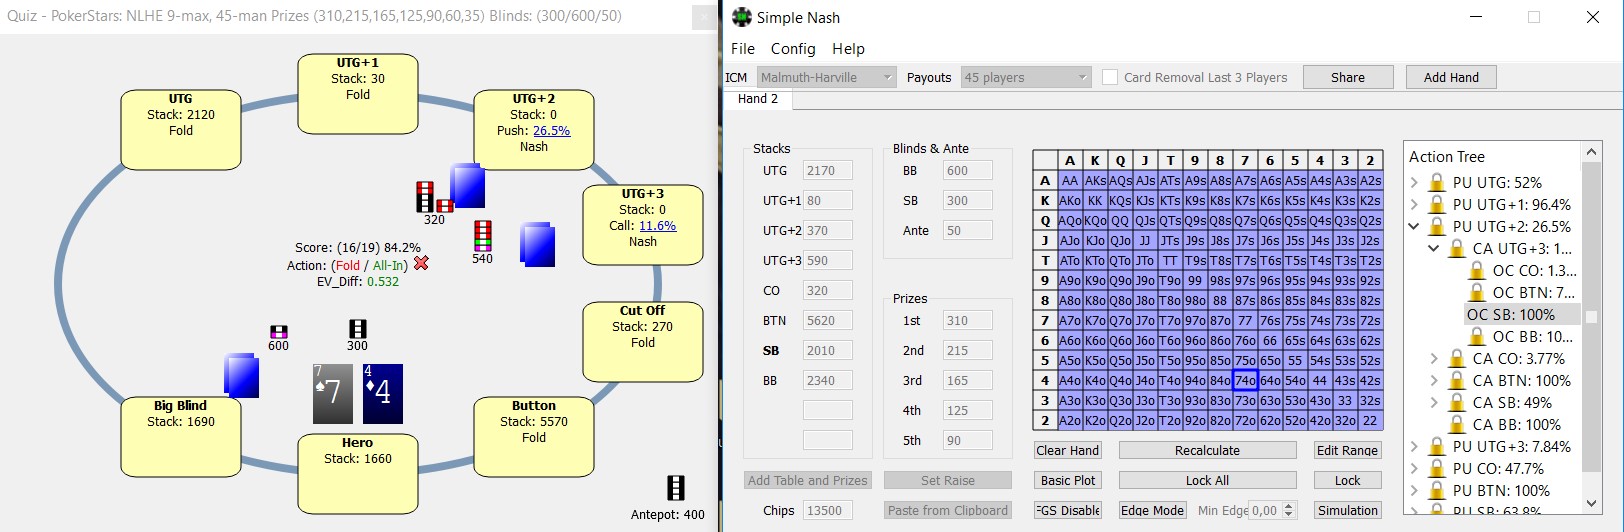The height and width of the screenshot is (532, 1624).
Task: Click the Add Hand button
Action: point(1451,77)
